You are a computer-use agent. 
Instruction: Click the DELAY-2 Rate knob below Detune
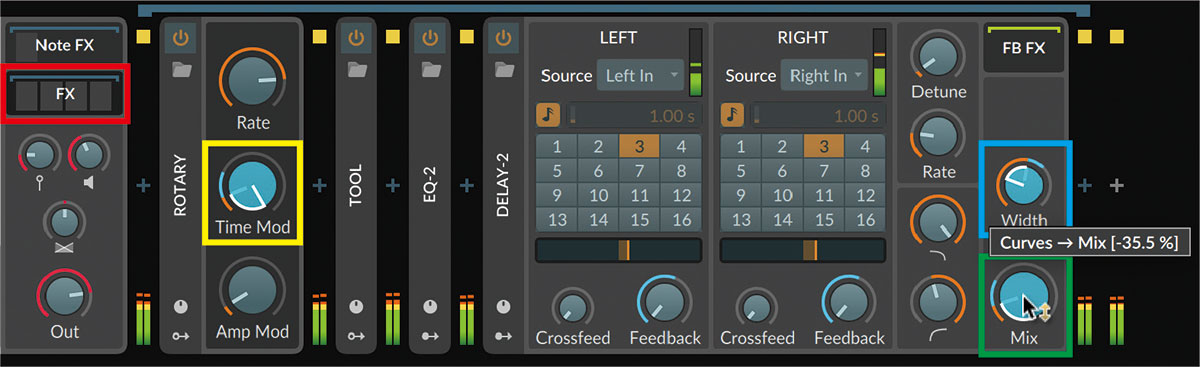click(x=938, y=137)
